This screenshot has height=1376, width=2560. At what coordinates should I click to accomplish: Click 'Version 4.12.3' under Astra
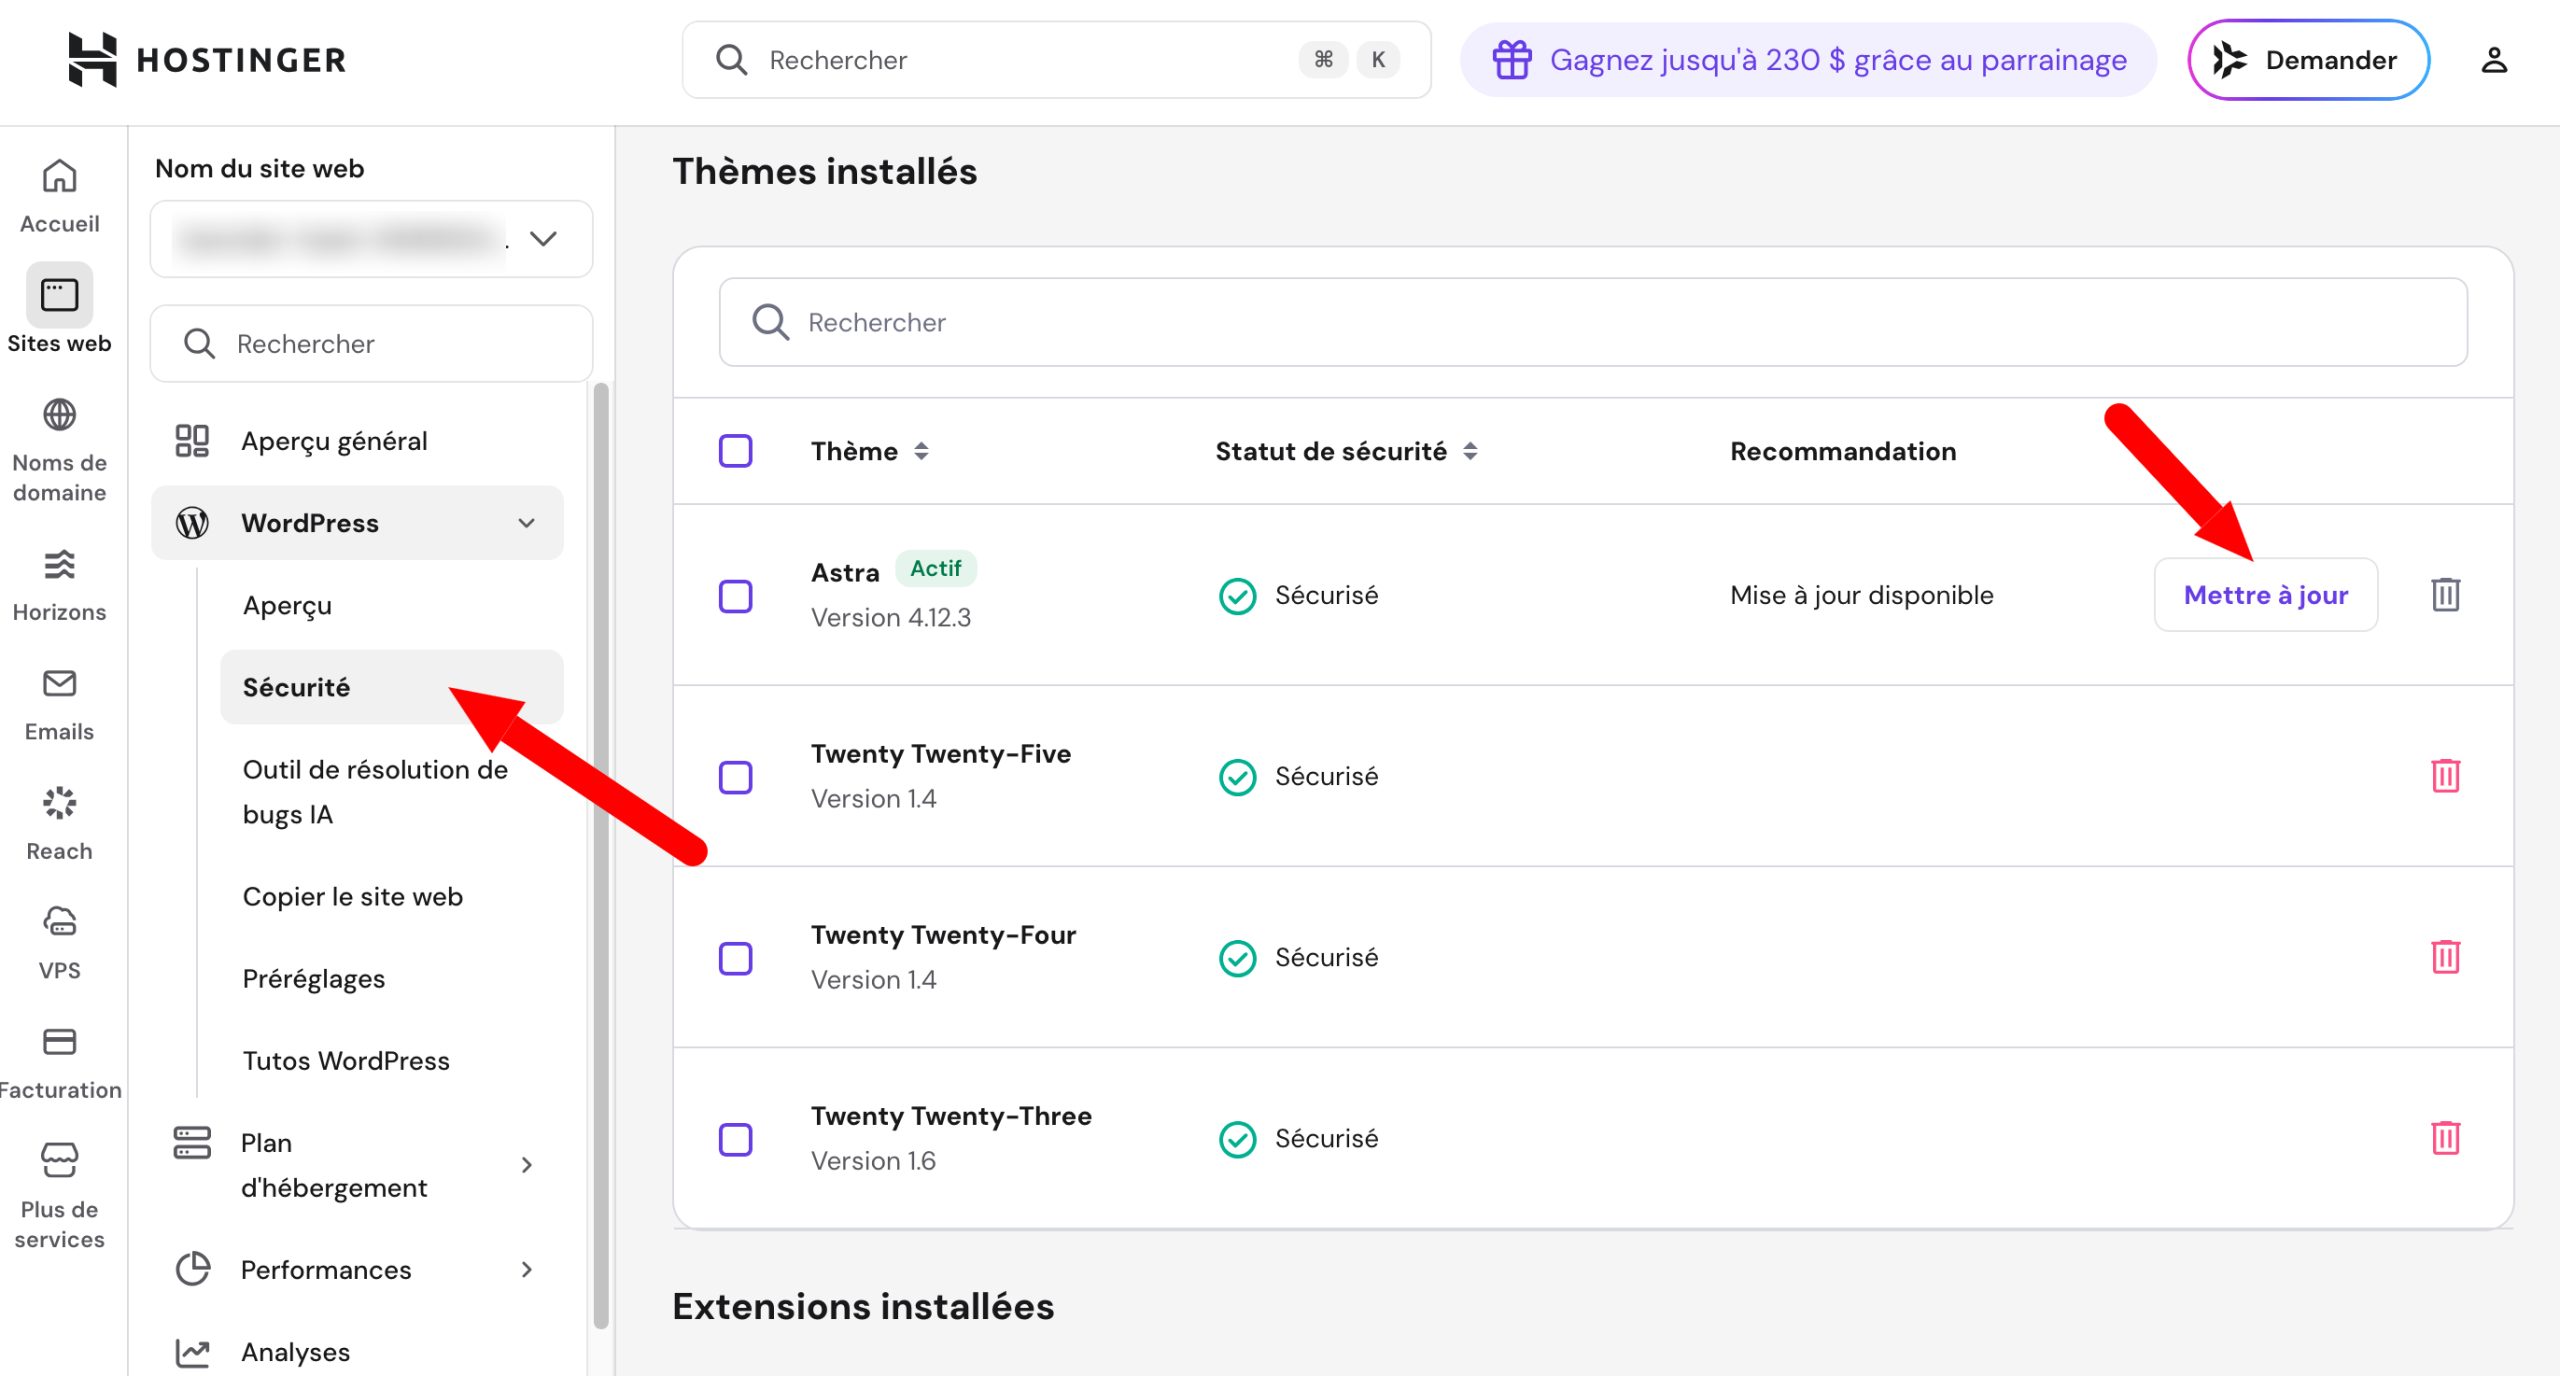point(890,618)
